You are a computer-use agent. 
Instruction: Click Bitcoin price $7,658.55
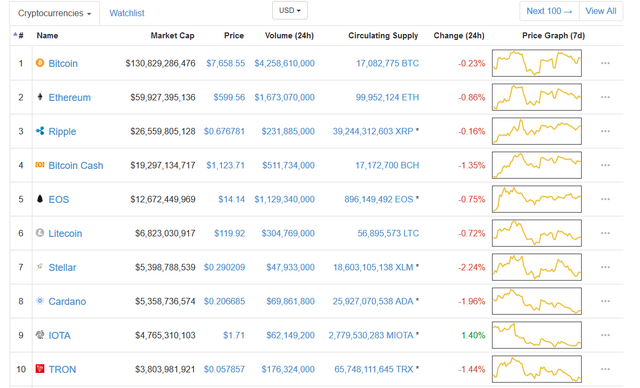coord(225,63)
